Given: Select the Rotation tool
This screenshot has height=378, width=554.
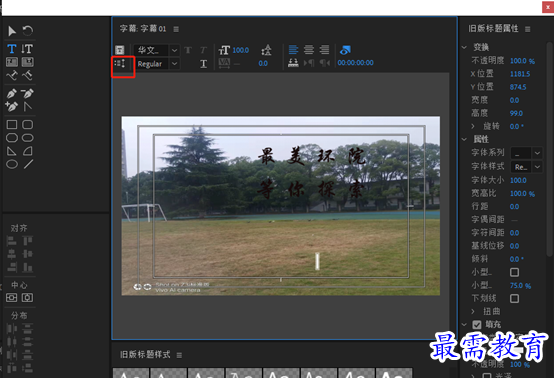Looking at the screenshot, I should 28,31.
